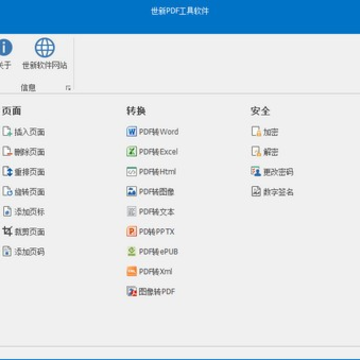Click the 世新软件网站 label
This screenshot has width=360, height=360.
(x=45, y=65)
